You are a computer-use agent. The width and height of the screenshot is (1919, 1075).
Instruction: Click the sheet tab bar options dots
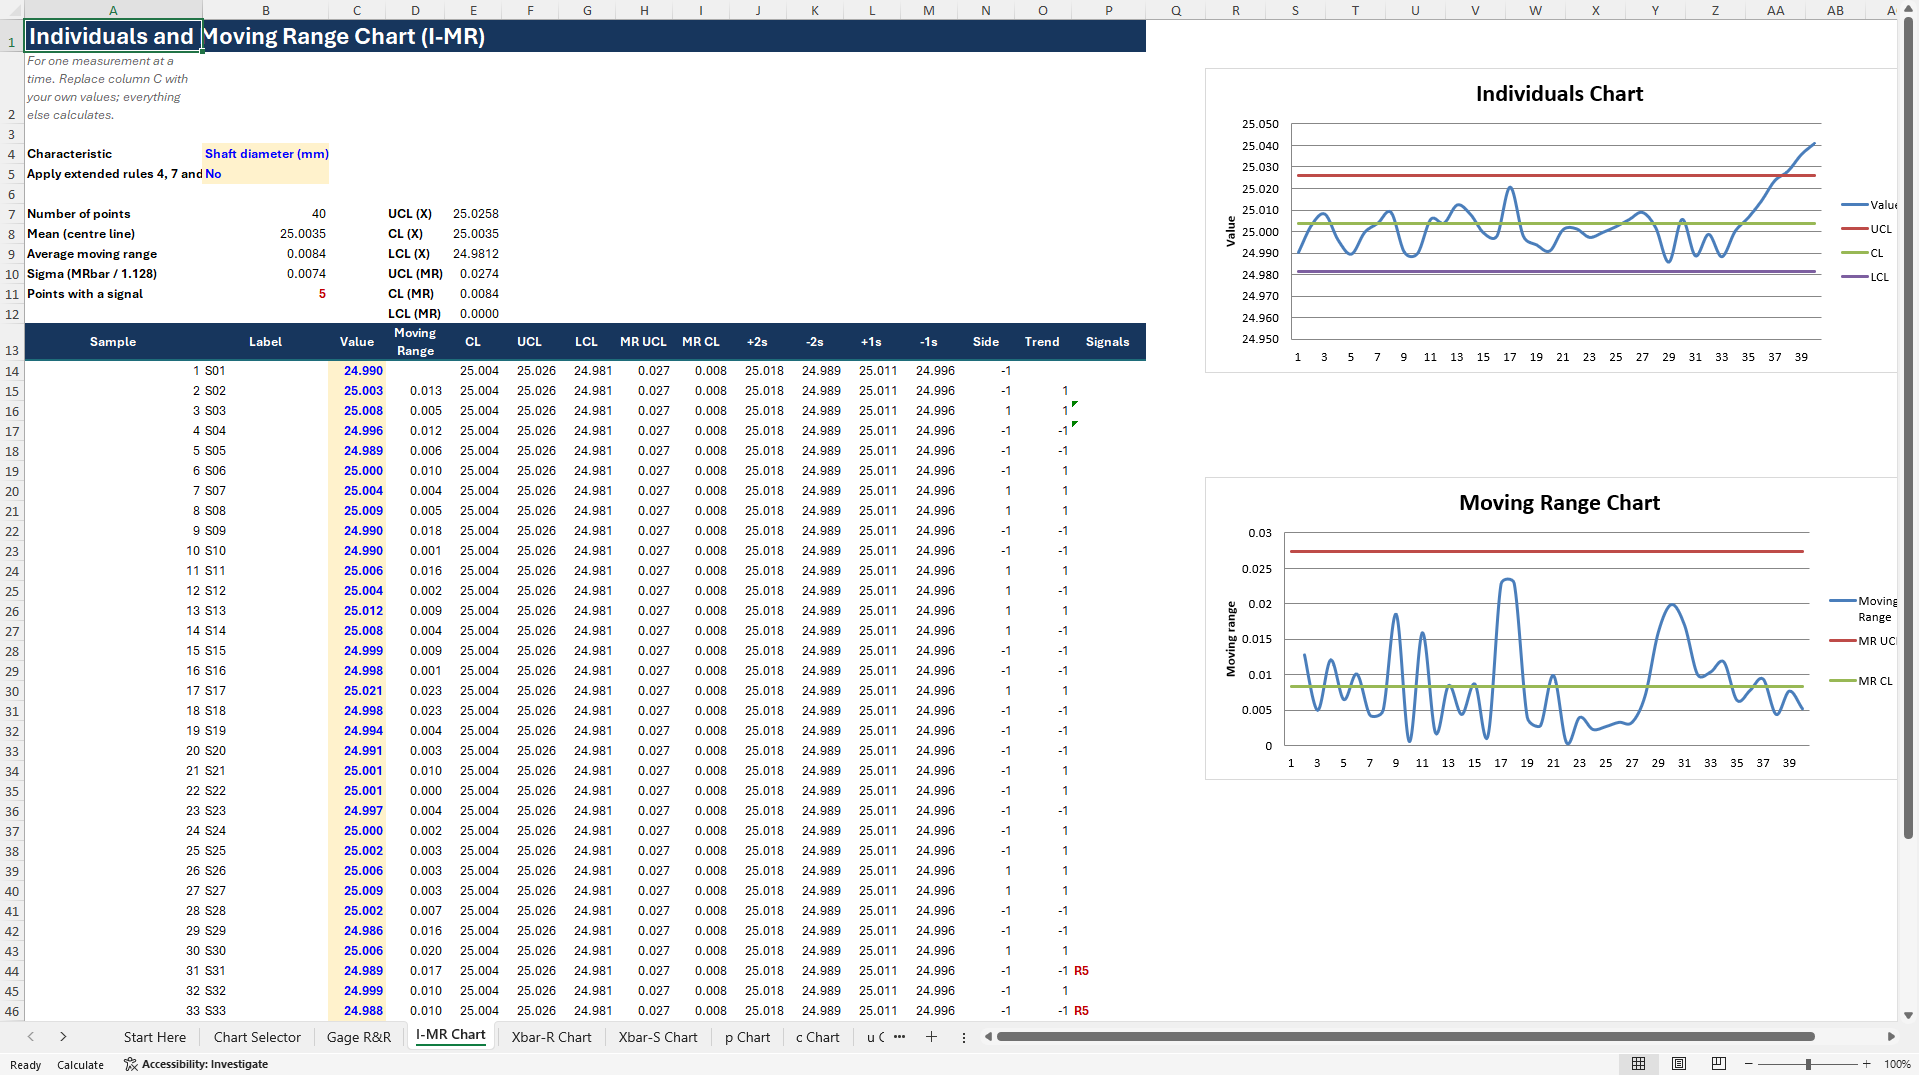tap(963, 1037)
